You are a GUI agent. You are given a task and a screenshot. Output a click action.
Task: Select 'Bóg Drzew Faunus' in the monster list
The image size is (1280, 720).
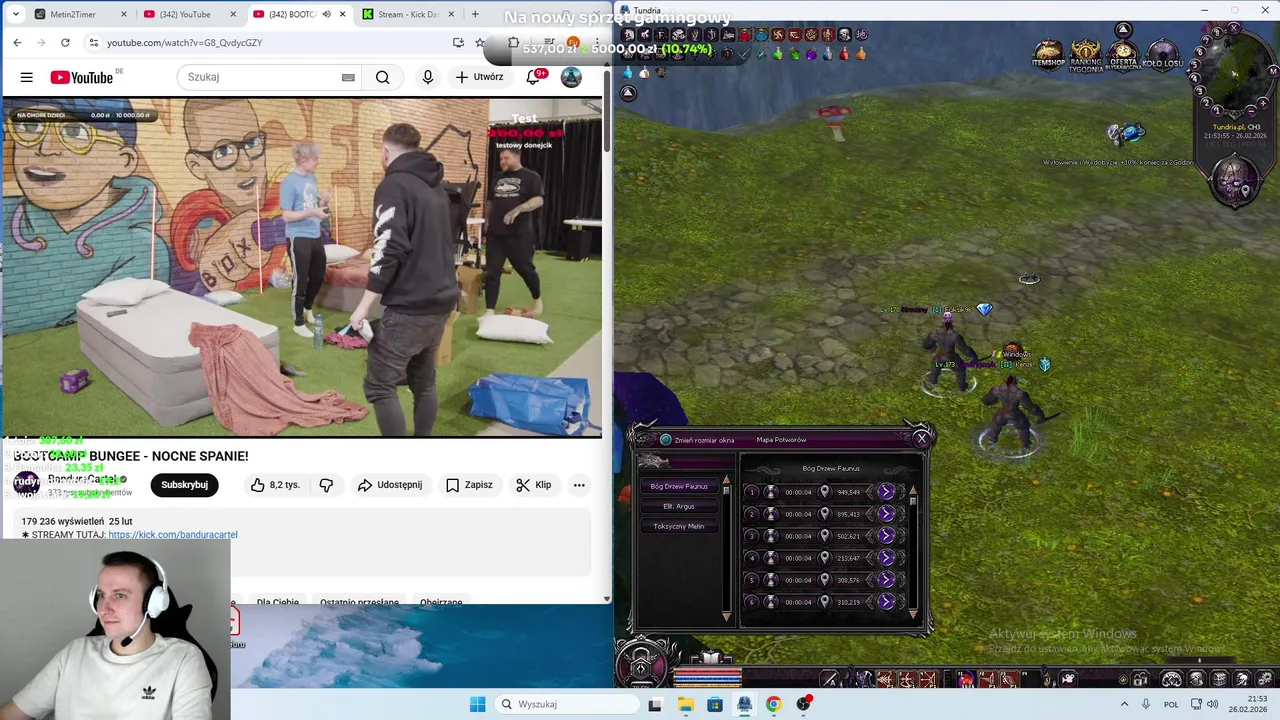(679, 486)
